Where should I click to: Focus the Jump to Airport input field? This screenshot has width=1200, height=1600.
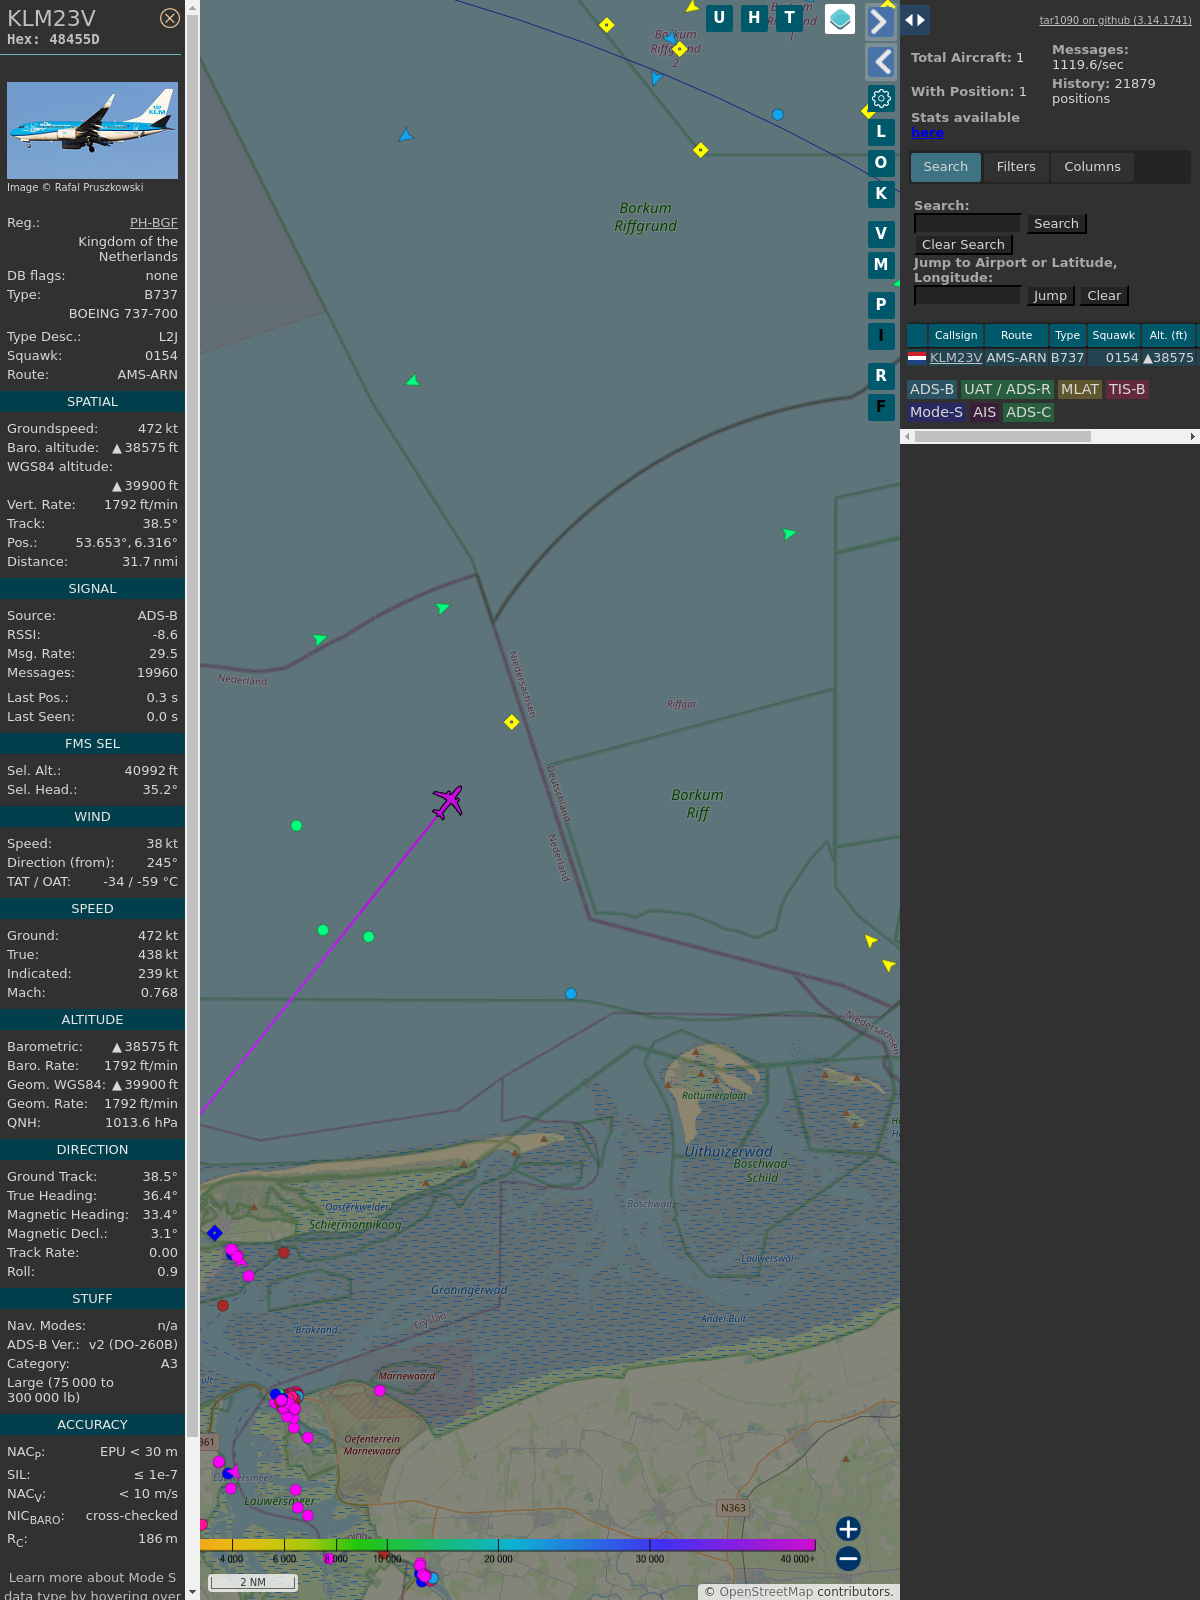click(x=967, y=295)
